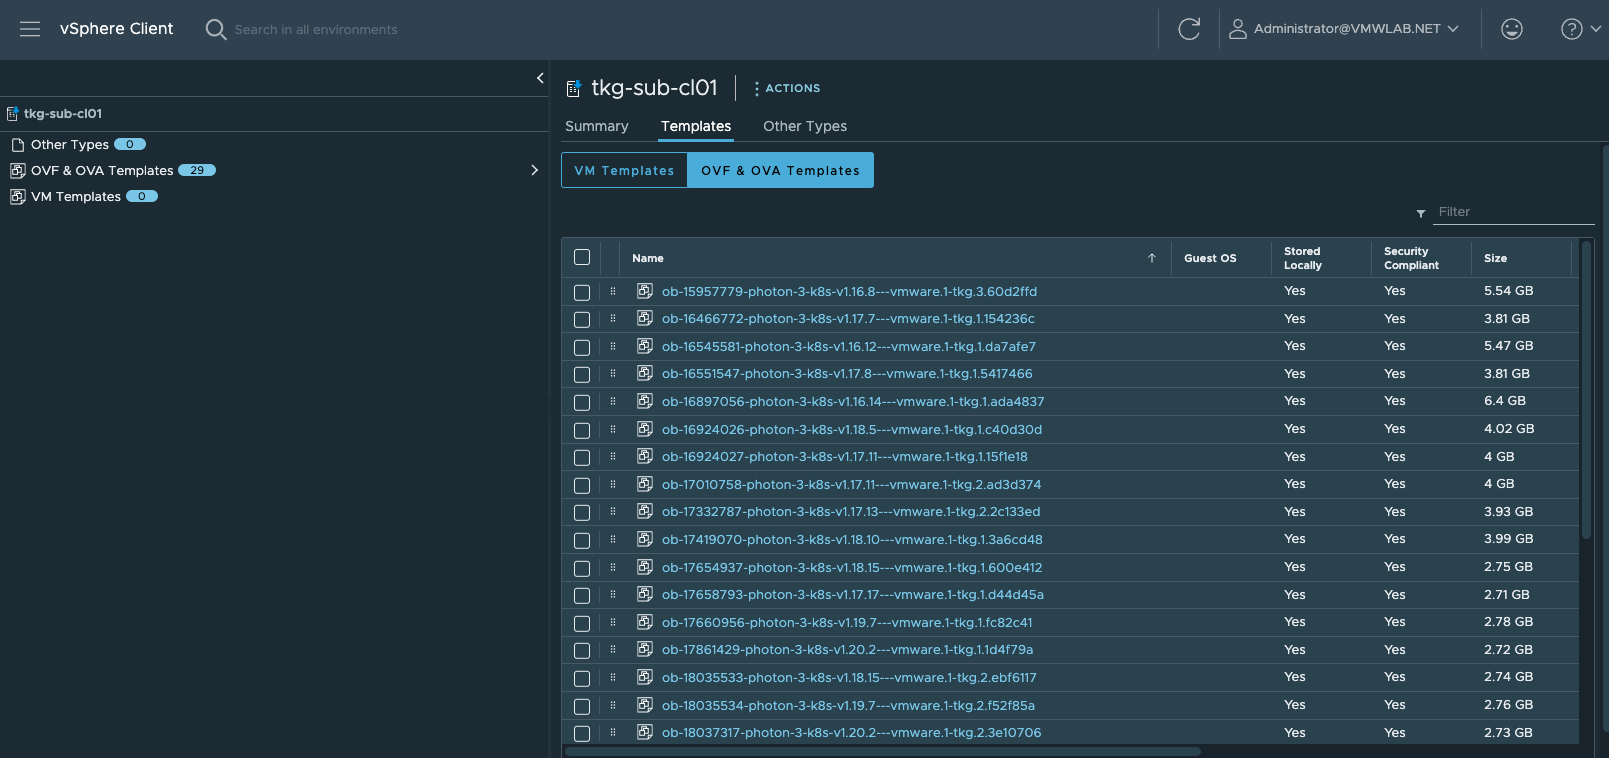Select the VM Templates toggle button
Viewport: 1609px width, 758px height.
tap(624, 170)
